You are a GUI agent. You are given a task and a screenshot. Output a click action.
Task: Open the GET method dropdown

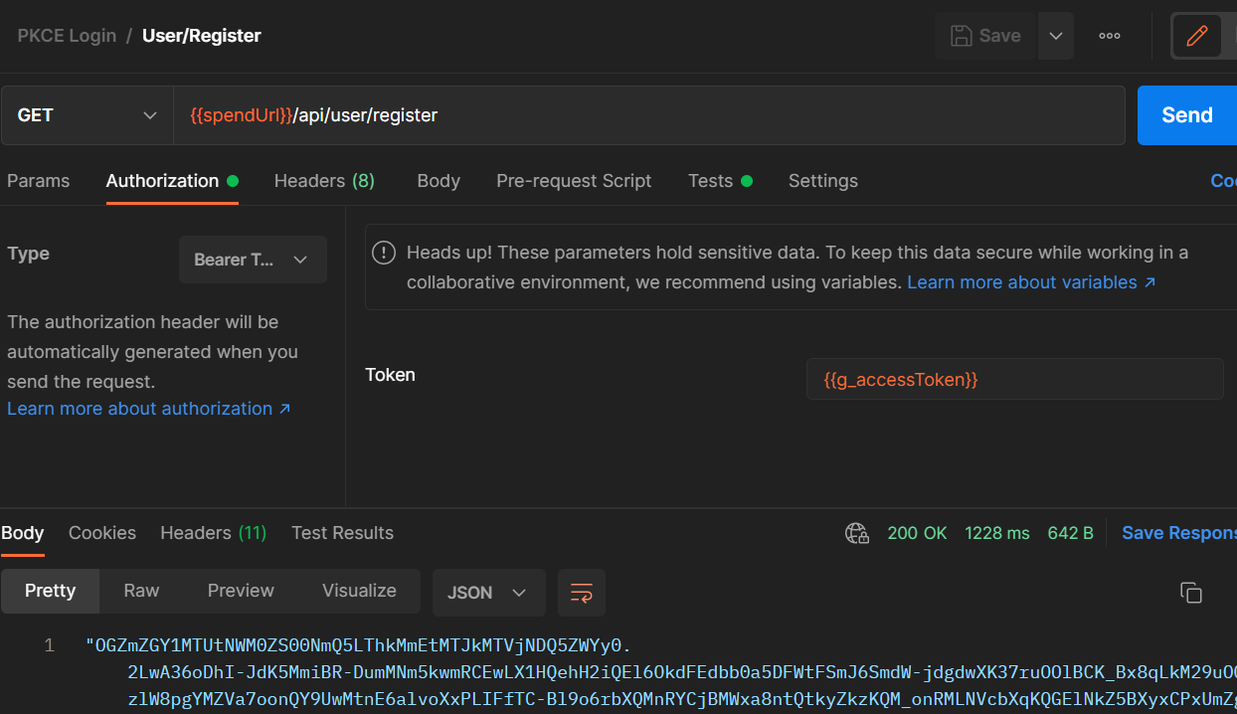click(87, 115)
